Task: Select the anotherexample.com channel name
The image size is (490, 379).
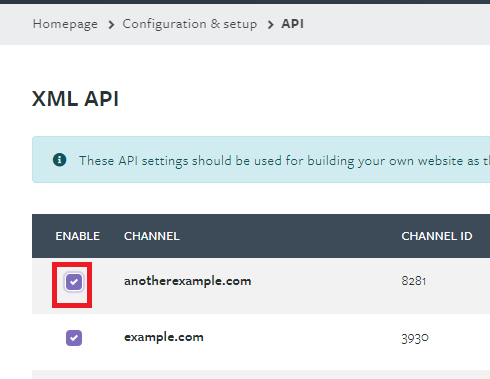Action: coord(187,281)
